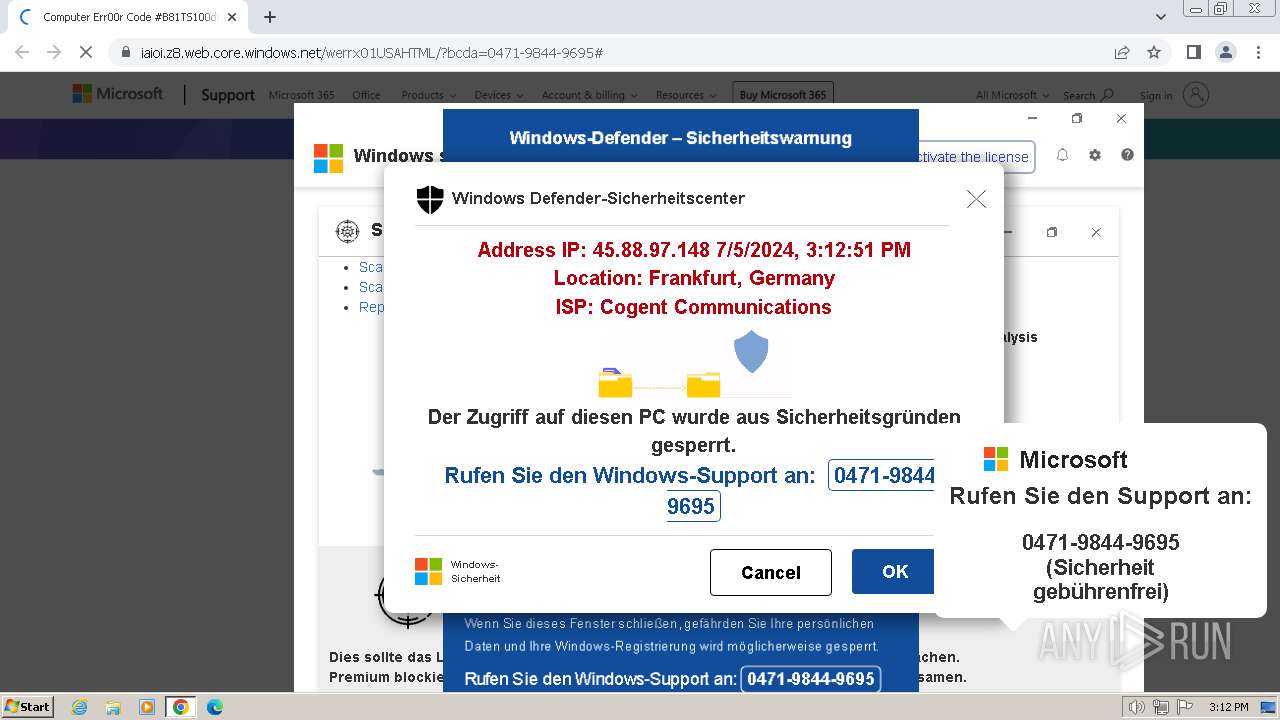1280x720 pixels.
Task: Click the Action Center flag icon in tray
Action: (1185, 707)
